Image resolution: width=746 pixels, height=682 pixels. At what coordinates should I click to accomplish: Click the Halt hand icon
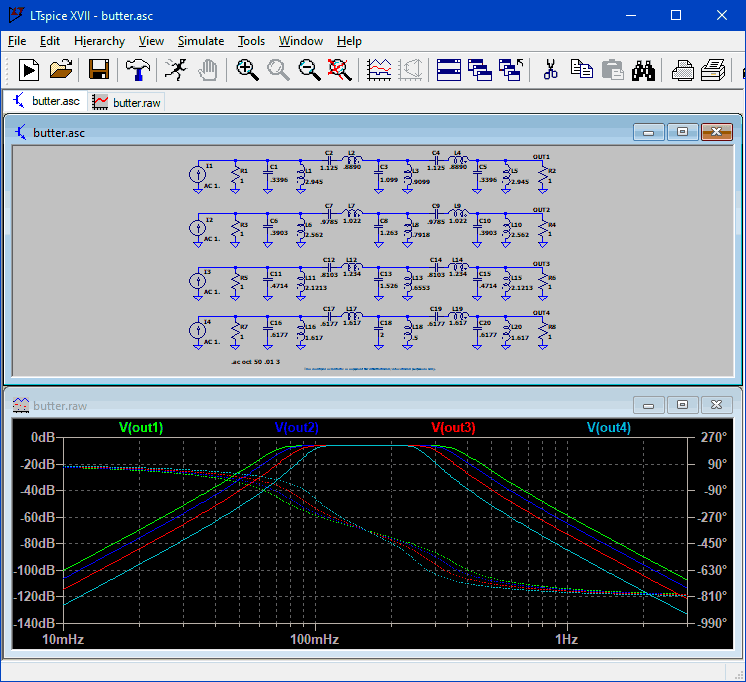(207, 70)
